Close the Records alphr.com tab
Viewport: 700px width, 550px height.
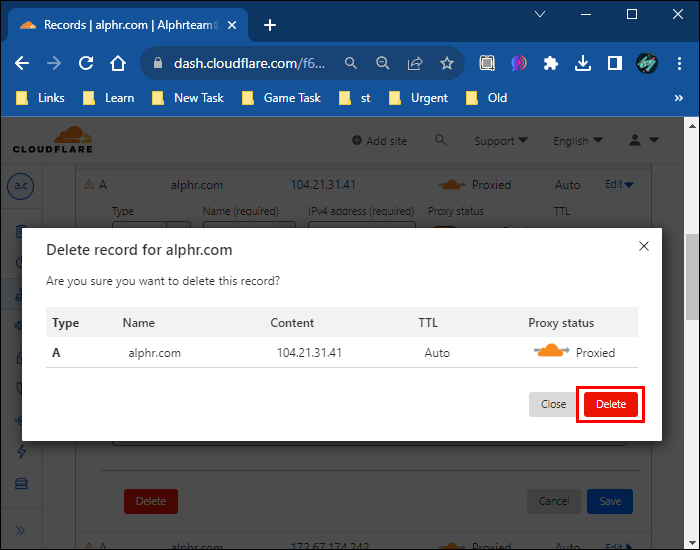click(232, 25)
